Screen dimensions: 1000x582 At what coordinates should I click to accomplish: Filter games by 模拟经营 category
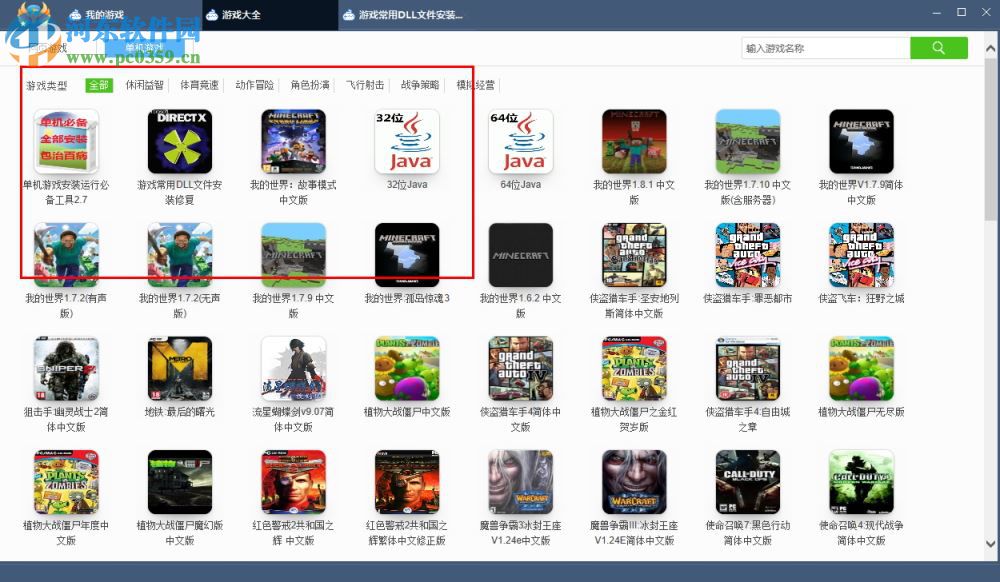click(x=476, y=85)
